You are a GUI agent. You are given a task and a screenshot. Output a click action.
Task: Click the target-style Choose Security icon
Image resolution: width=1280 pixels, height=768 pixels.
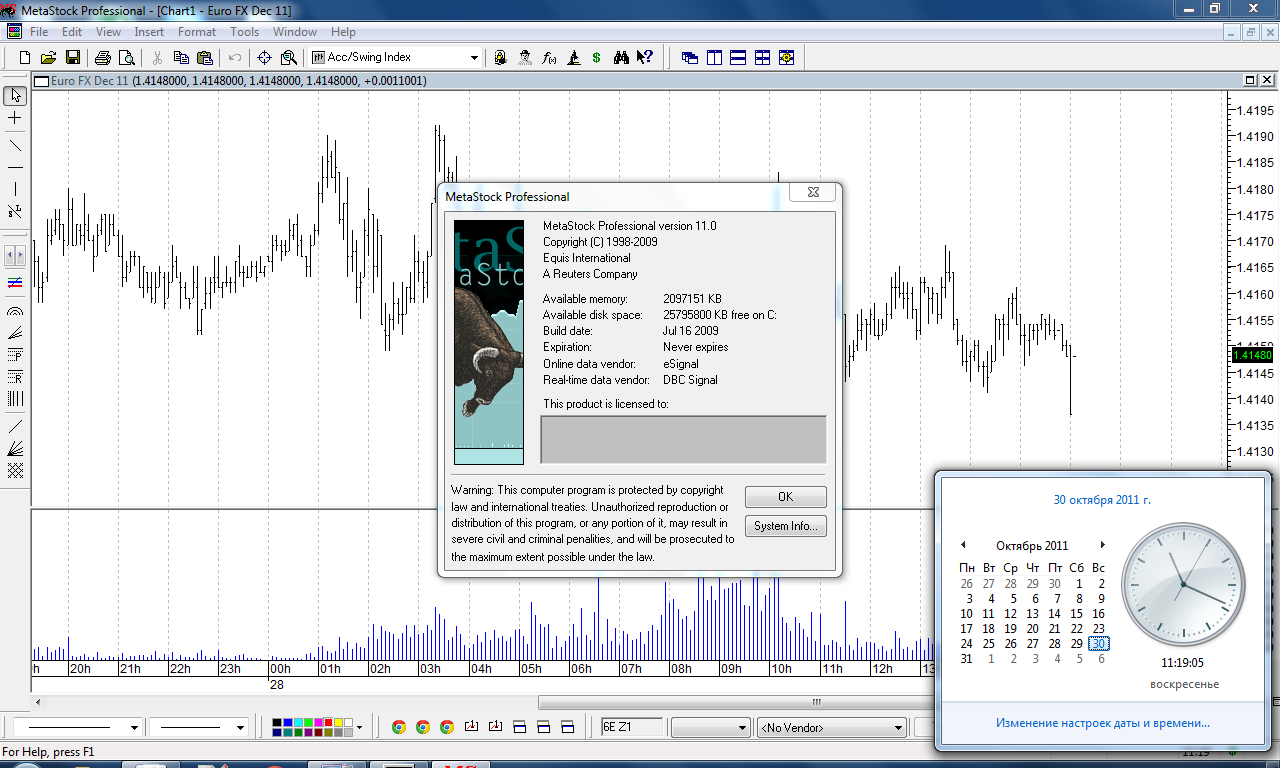(x=265, y=58)
